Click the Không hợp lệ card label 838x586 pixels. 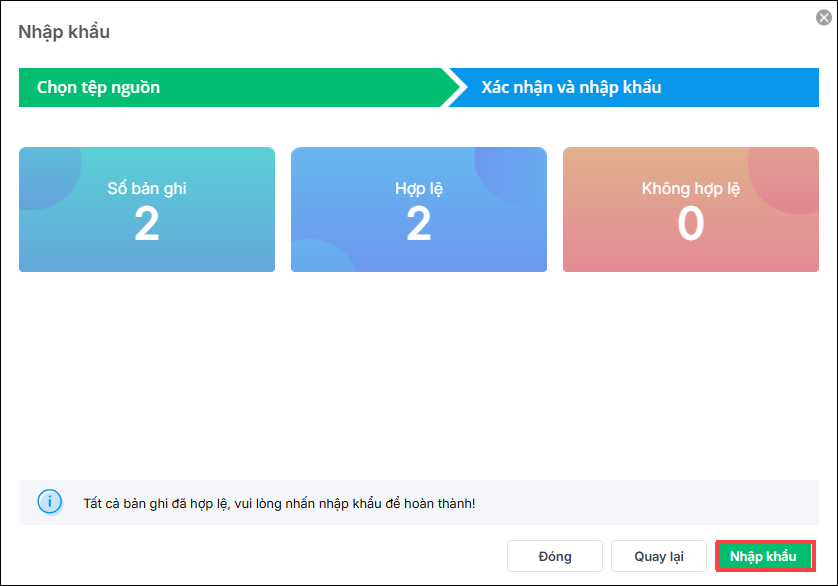point(690,188)
